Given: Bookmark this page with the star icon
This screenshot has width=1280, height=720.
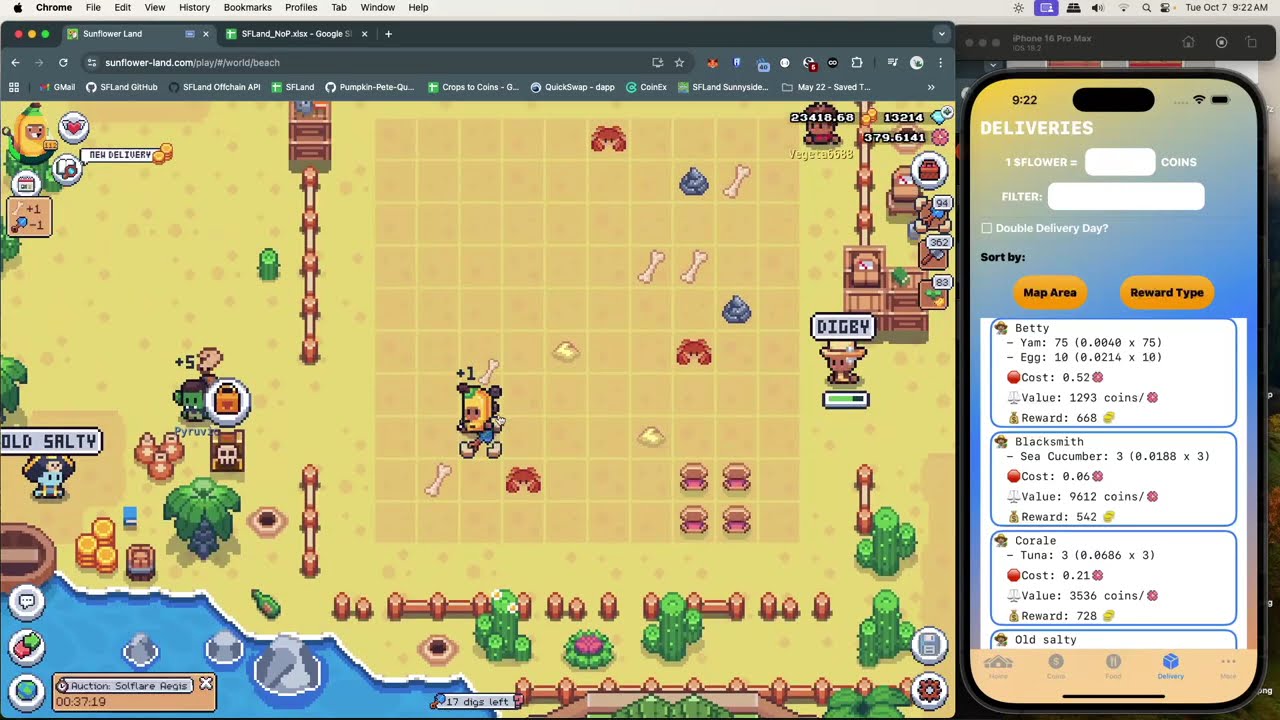Looking at the screenshot, I should (679, 62).
